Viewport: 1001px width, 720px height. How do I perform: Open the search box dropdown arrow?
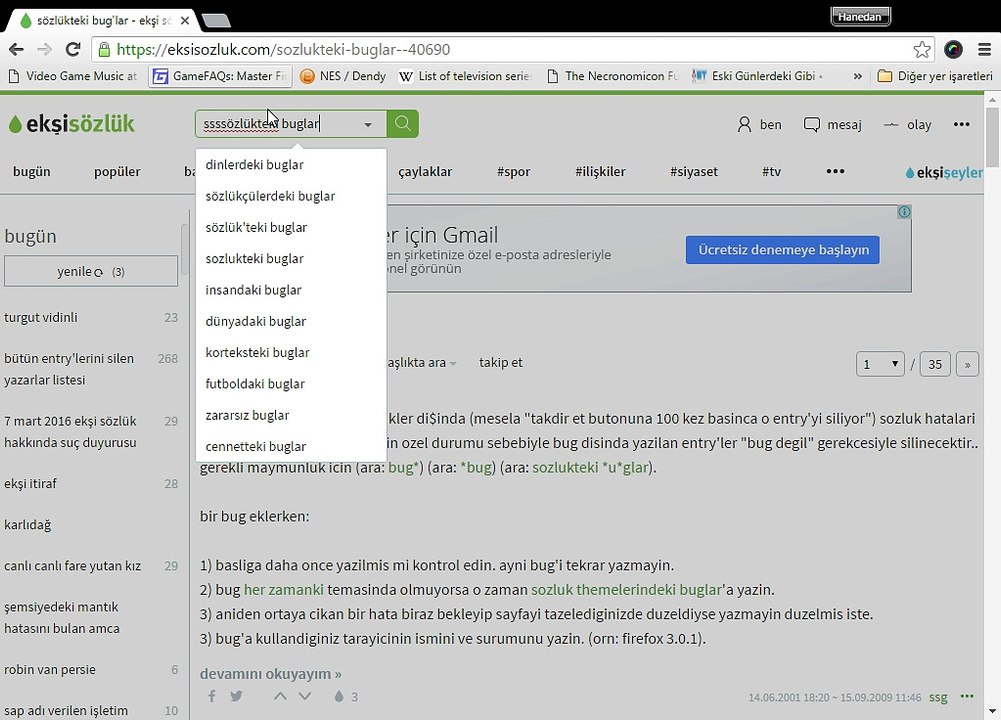(x=368, y=124)
